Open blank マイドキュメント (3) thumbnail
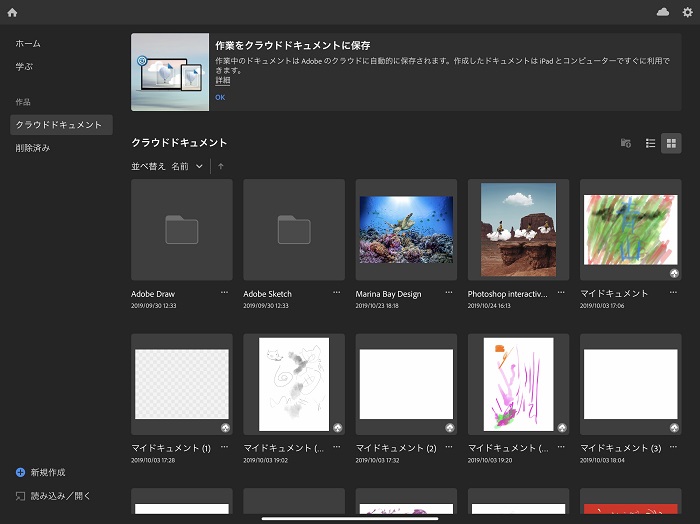 [x=630, y=384]
